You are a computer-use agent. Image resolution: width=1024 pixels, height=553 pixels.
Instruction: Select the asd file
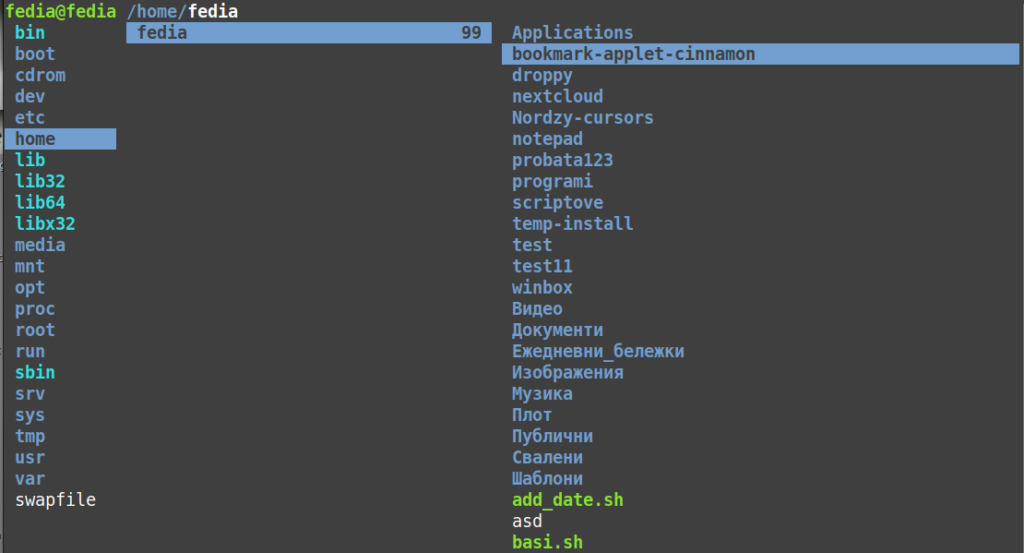527,521
